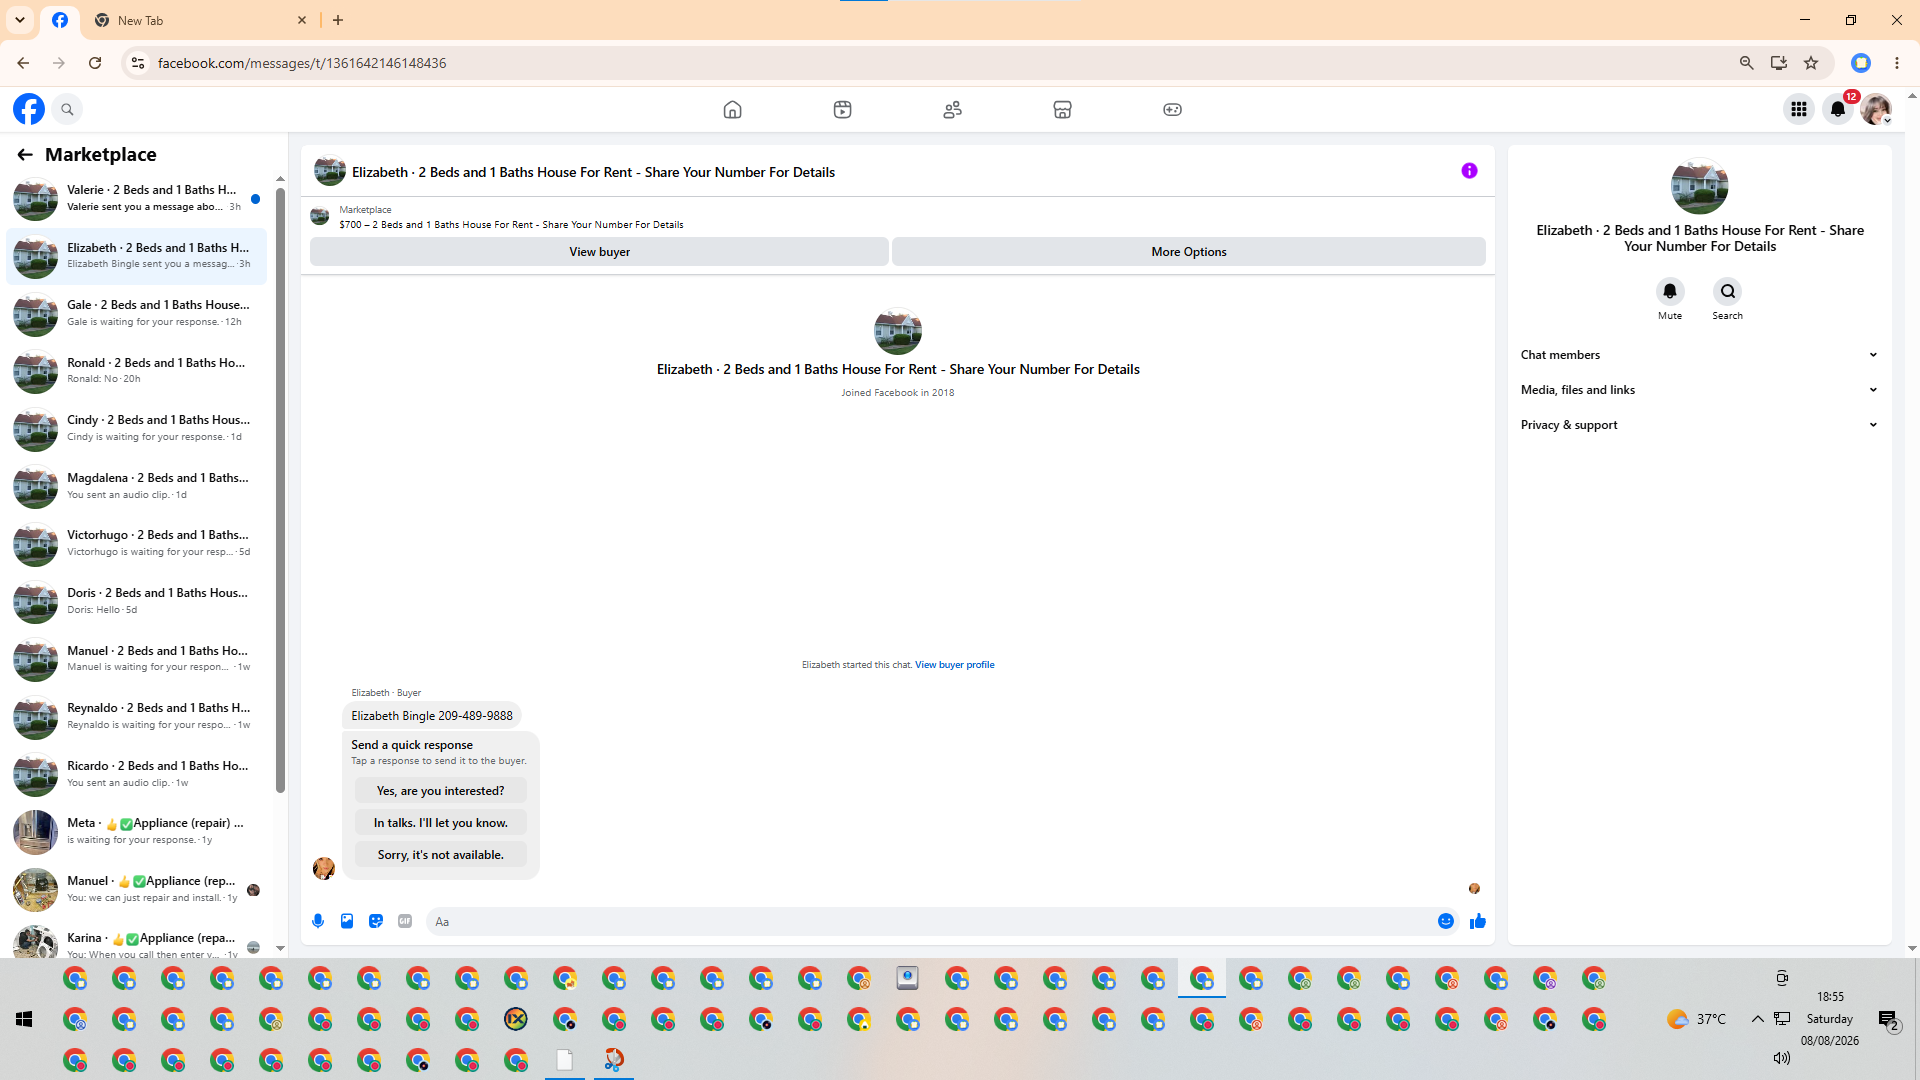Open Manuel's house rental conversation

(137, 659)
